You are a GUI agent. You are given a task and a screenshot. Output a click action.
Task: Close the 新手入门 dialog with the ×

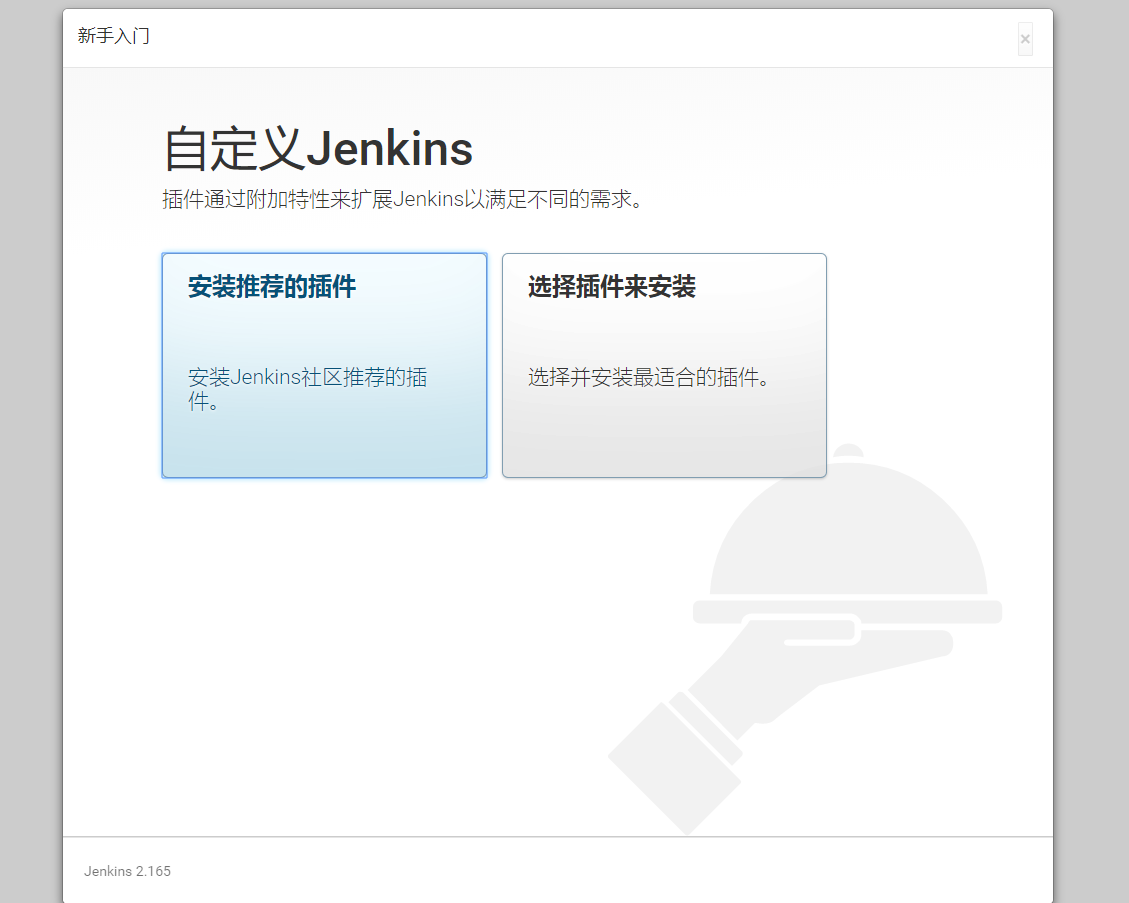[1025, 39]
